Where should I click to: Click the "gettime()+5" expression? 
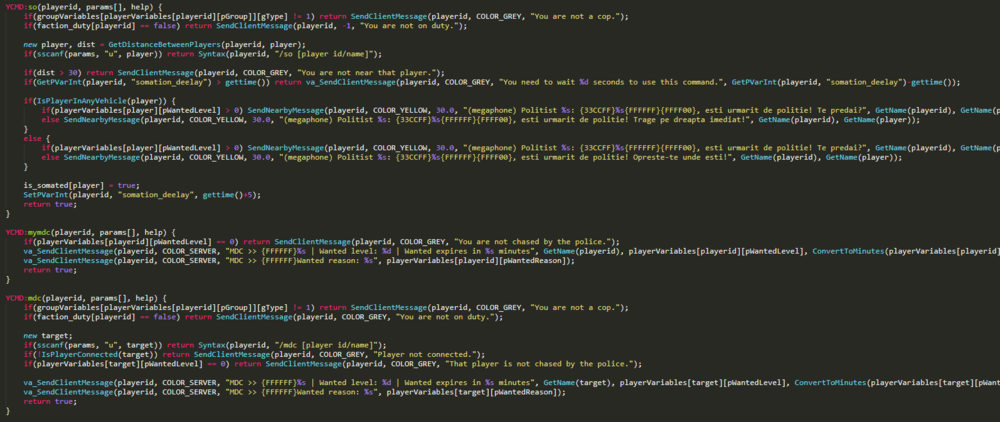tap(229, 195)
